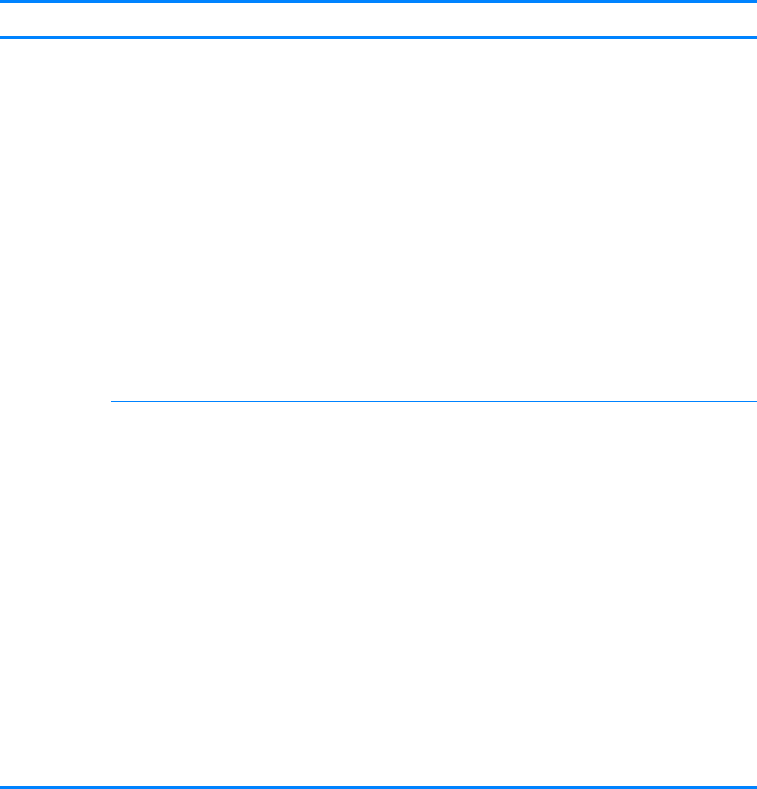The width and height of the screenshot is (757, 789).
Task: Click the empty left margin beside the thin divider
Action: point(55,402)
